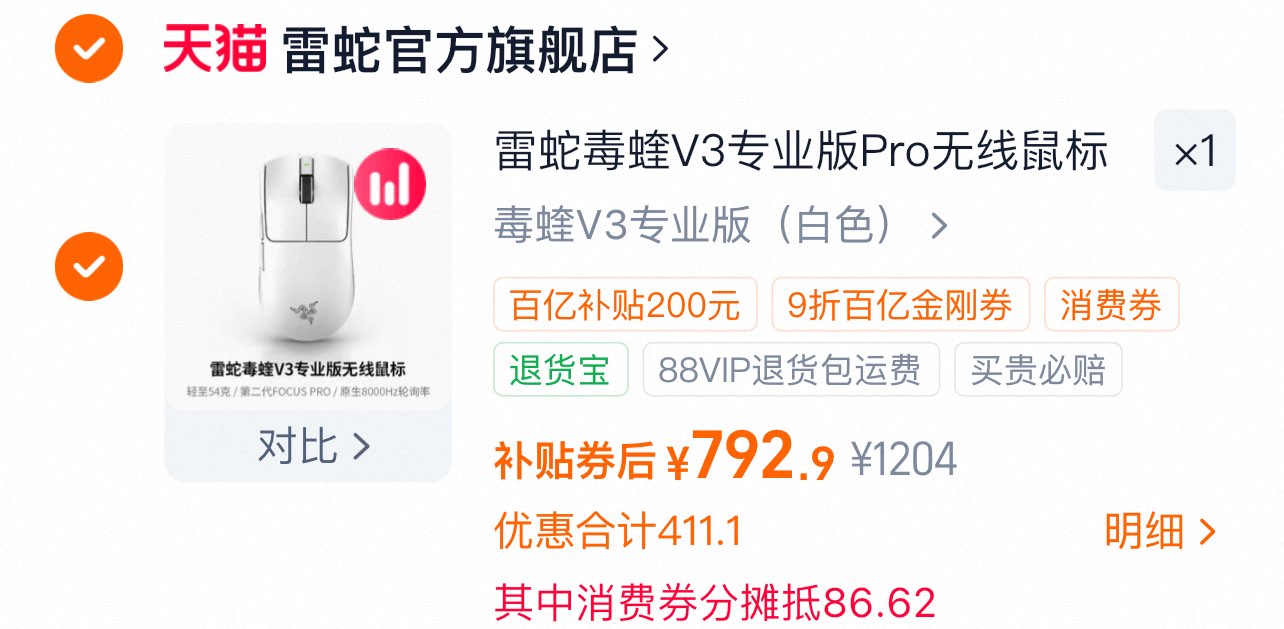The width and height of the screenshot is (1284, 629).
Task: Click the ¥792.9 subsidized price
Action: tap(750, 457)
